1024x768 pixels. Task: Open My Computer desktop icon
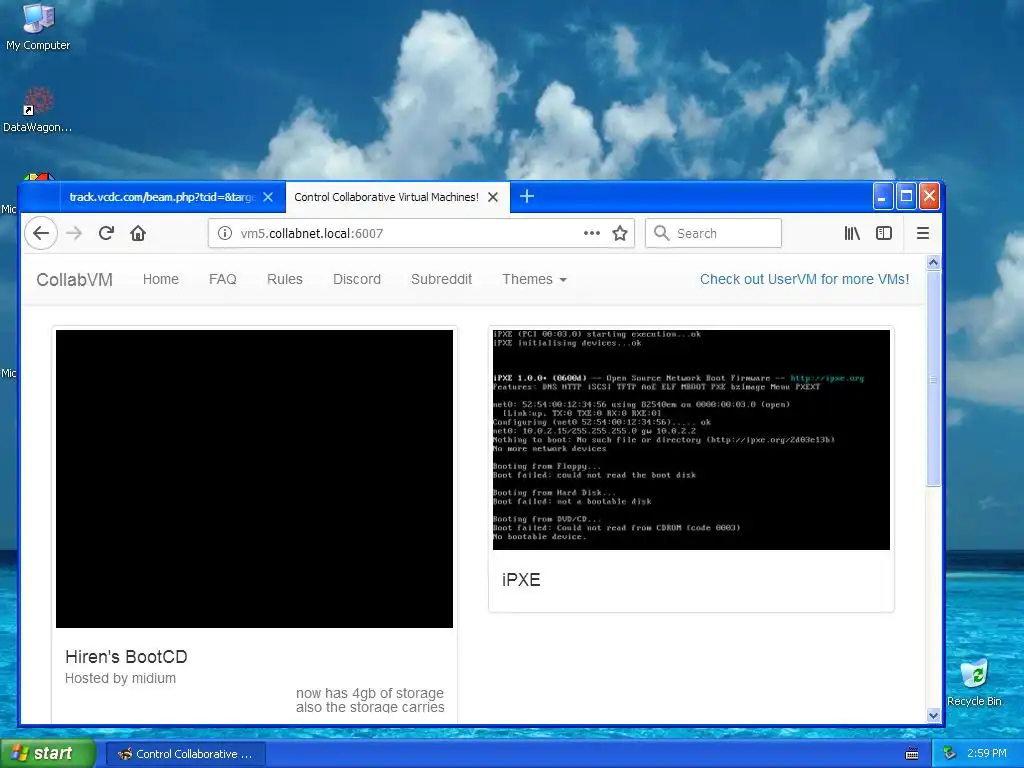click(38, 26)
